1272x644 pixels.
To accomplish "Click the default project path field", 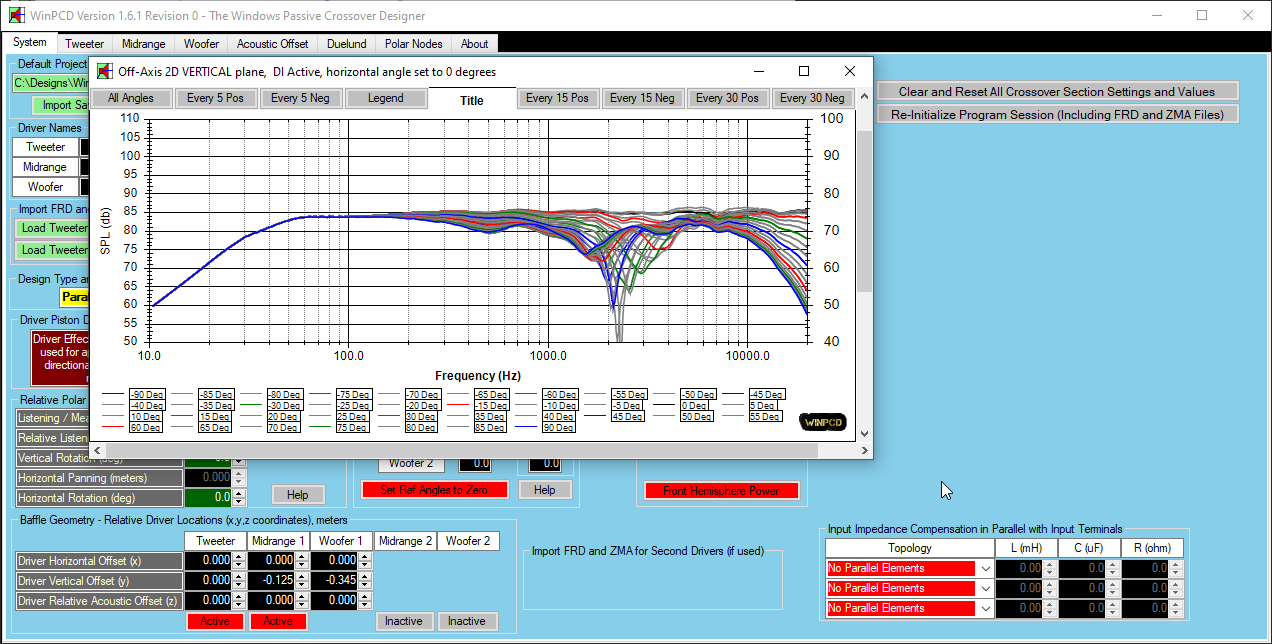I will [51, 84].
